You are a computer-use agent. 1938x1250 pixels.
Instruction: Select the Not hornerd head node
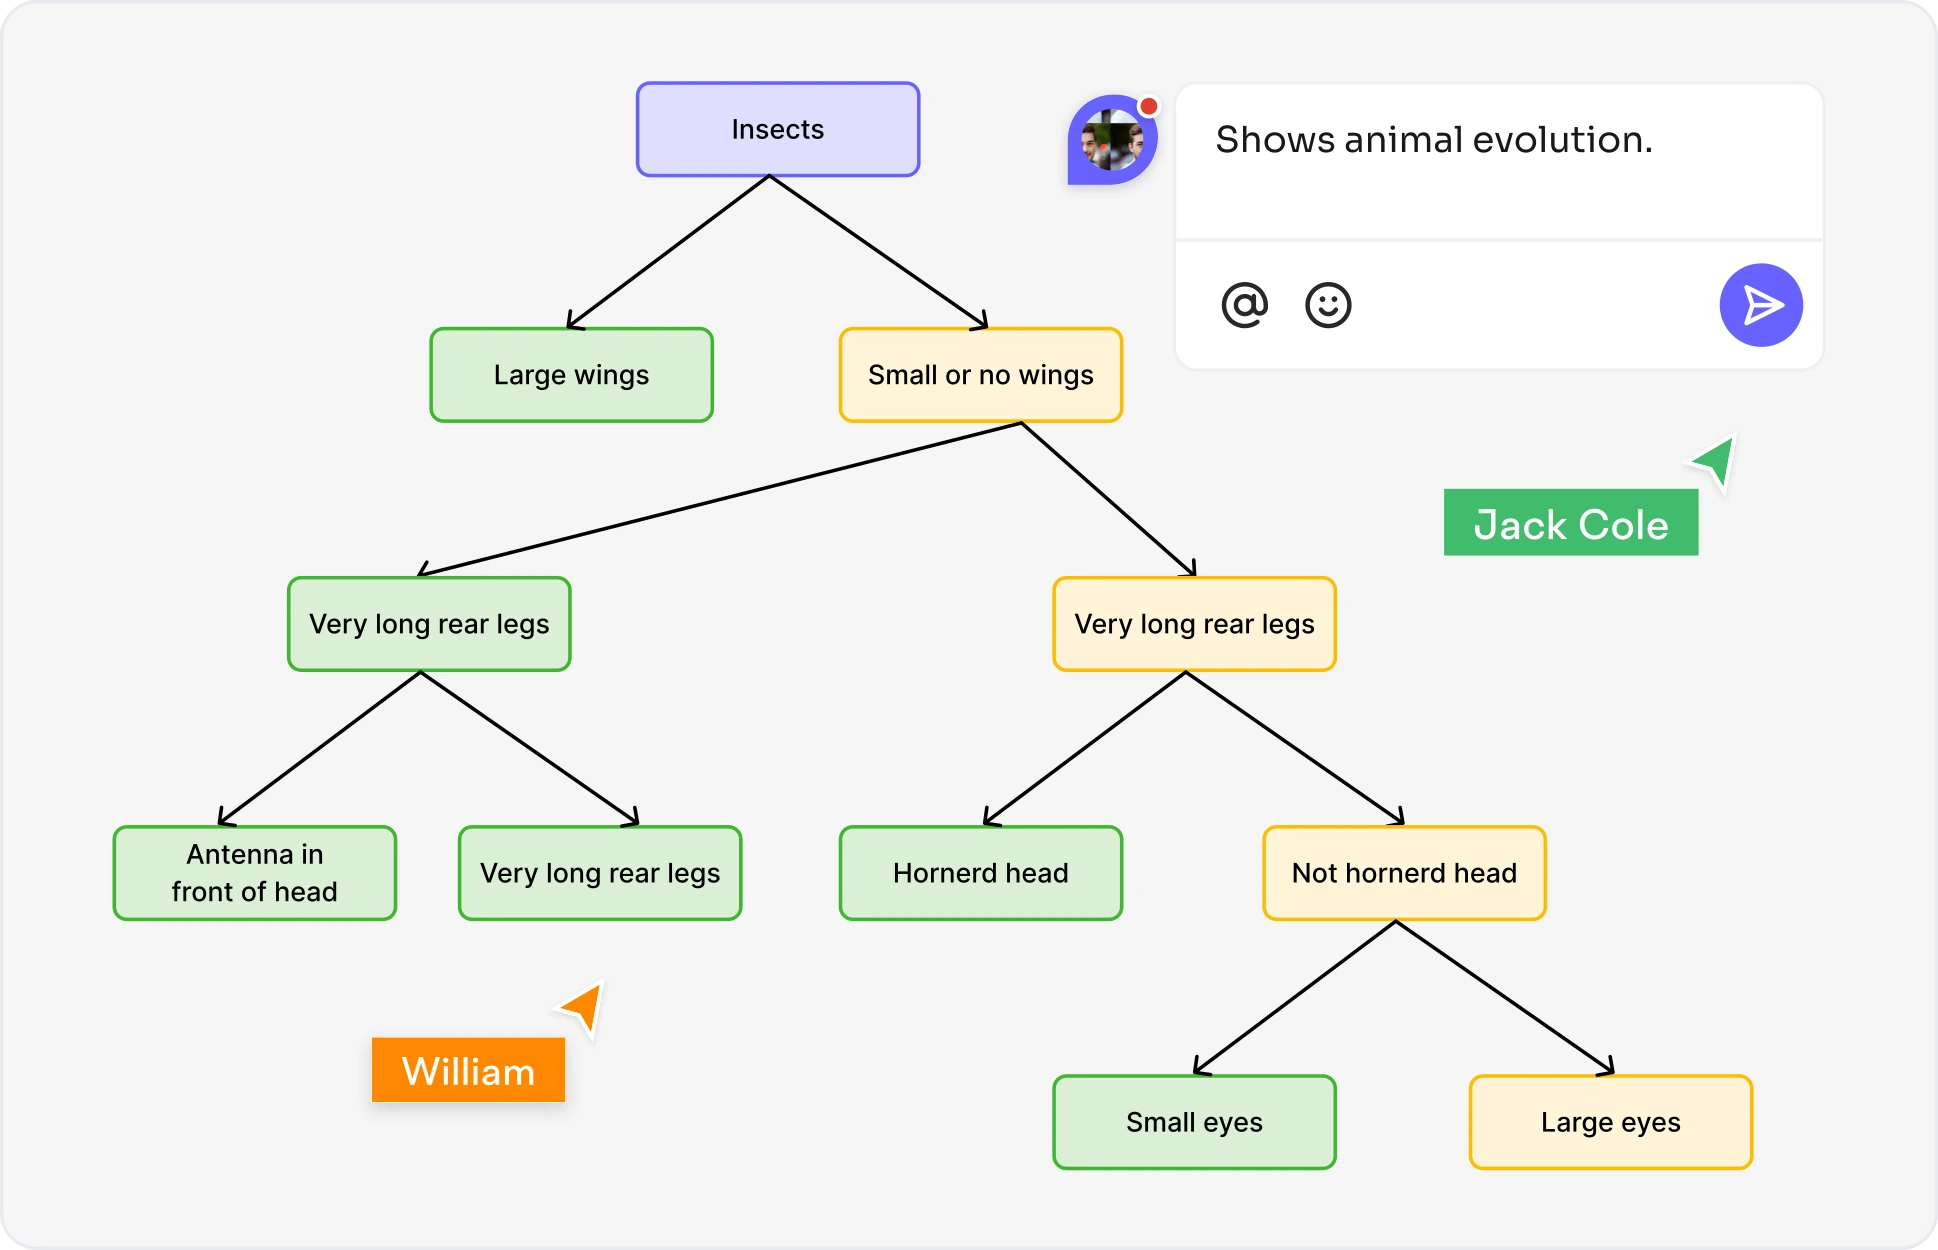pyautogui.click(x=1404, y=873)
